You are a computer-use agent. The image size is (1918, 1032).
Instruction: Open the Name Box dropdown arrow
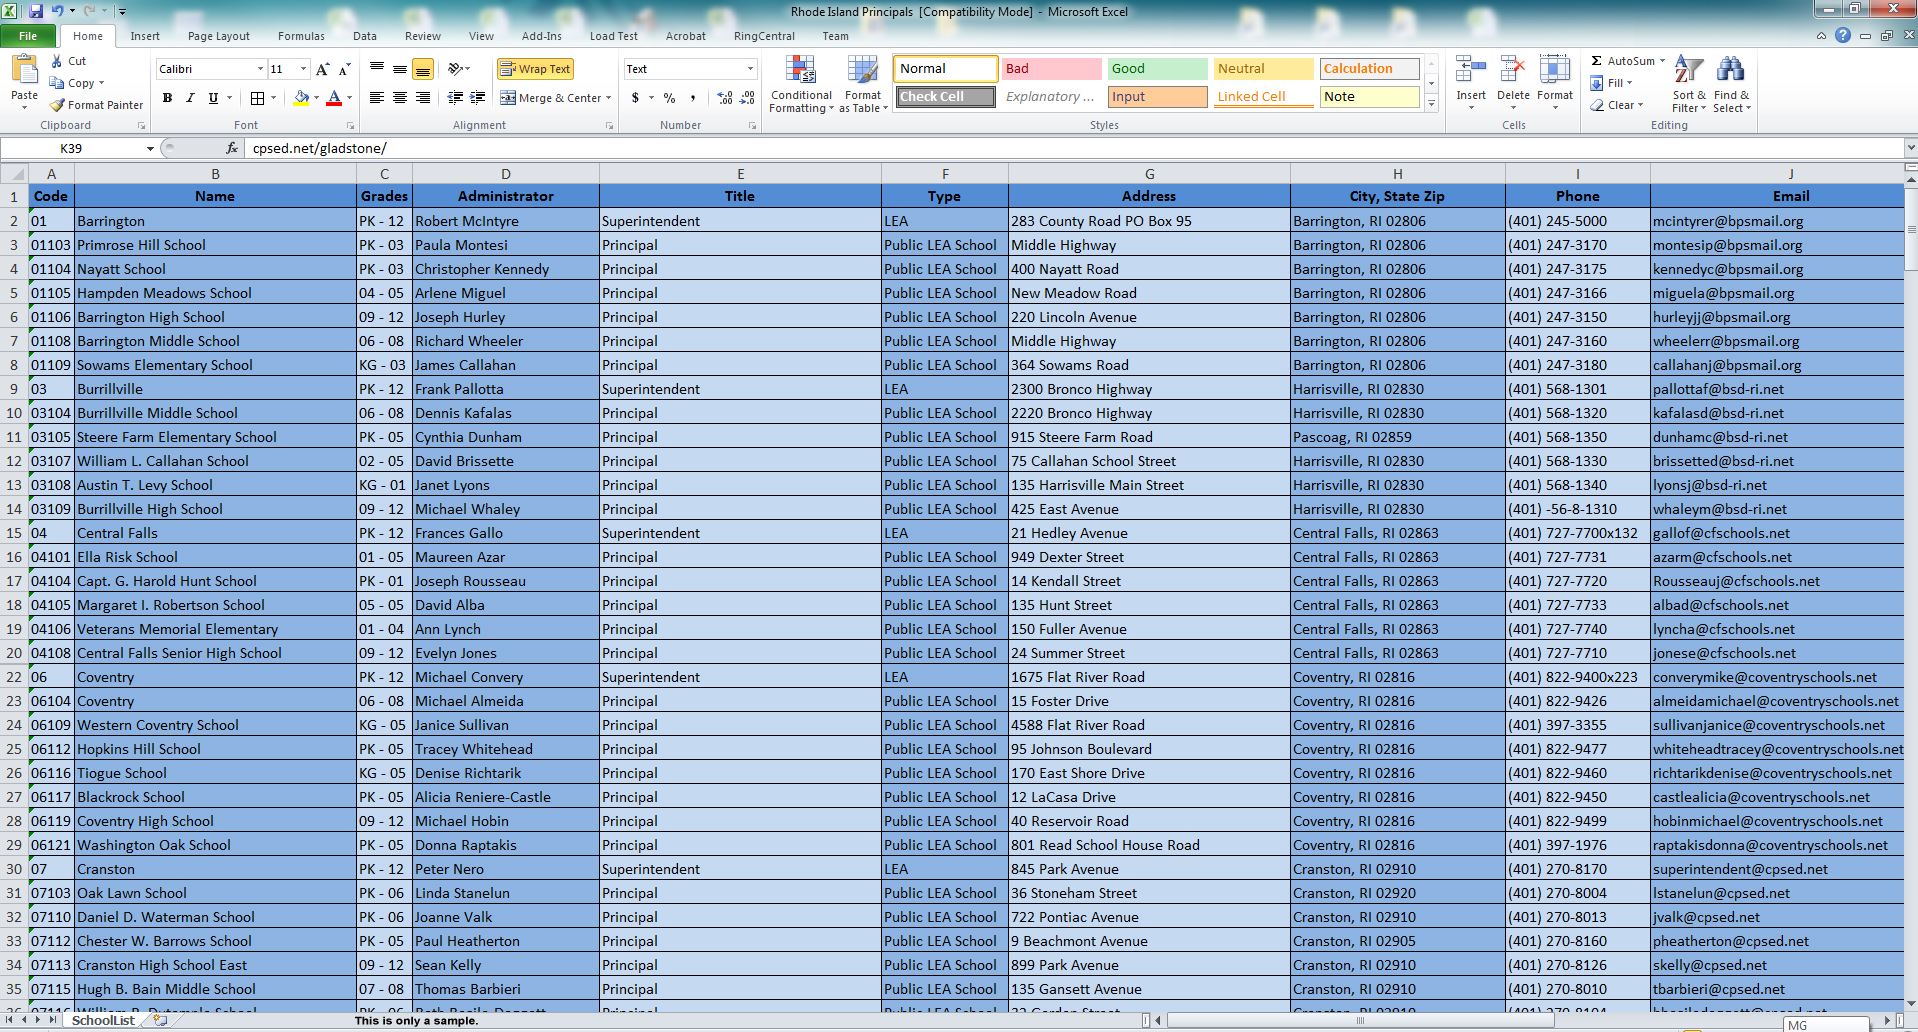tap(150, 148)
